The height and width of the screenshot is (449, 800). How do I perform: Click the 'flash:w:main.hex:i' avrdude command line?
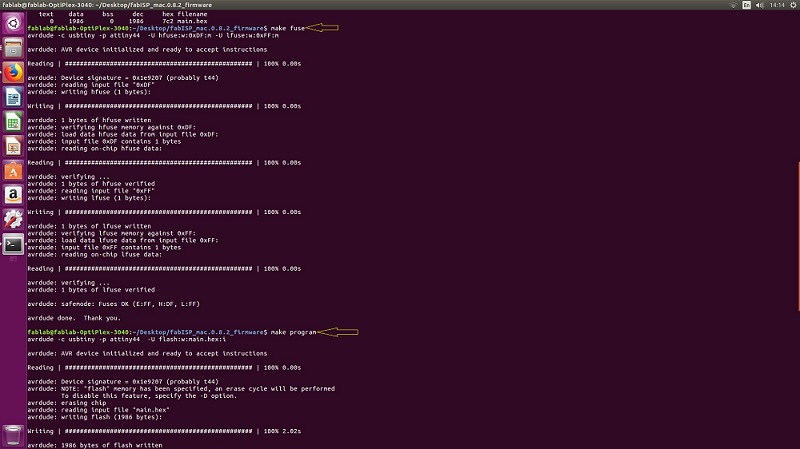127,339
